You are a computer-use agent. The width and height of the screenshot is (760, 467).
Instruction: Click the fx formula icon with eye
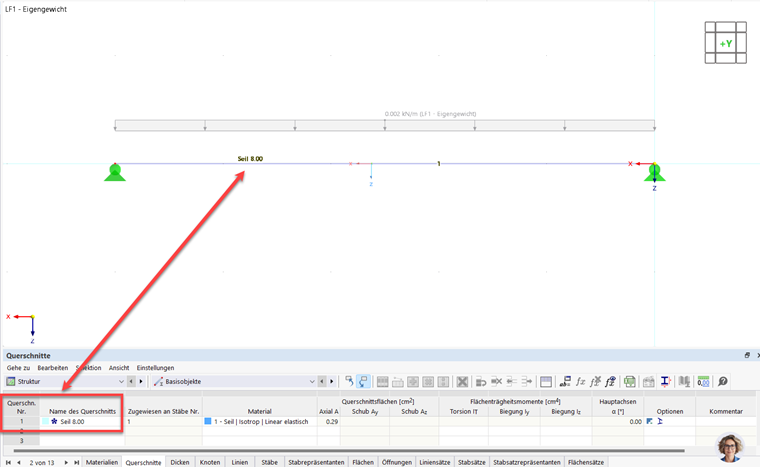click(610, 382)
